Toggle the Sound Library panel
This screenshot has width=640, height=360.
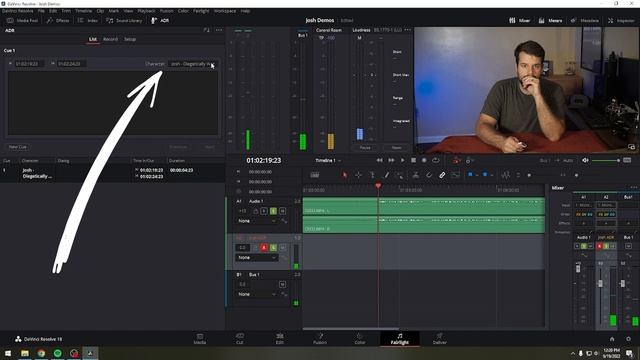[124, 20]
